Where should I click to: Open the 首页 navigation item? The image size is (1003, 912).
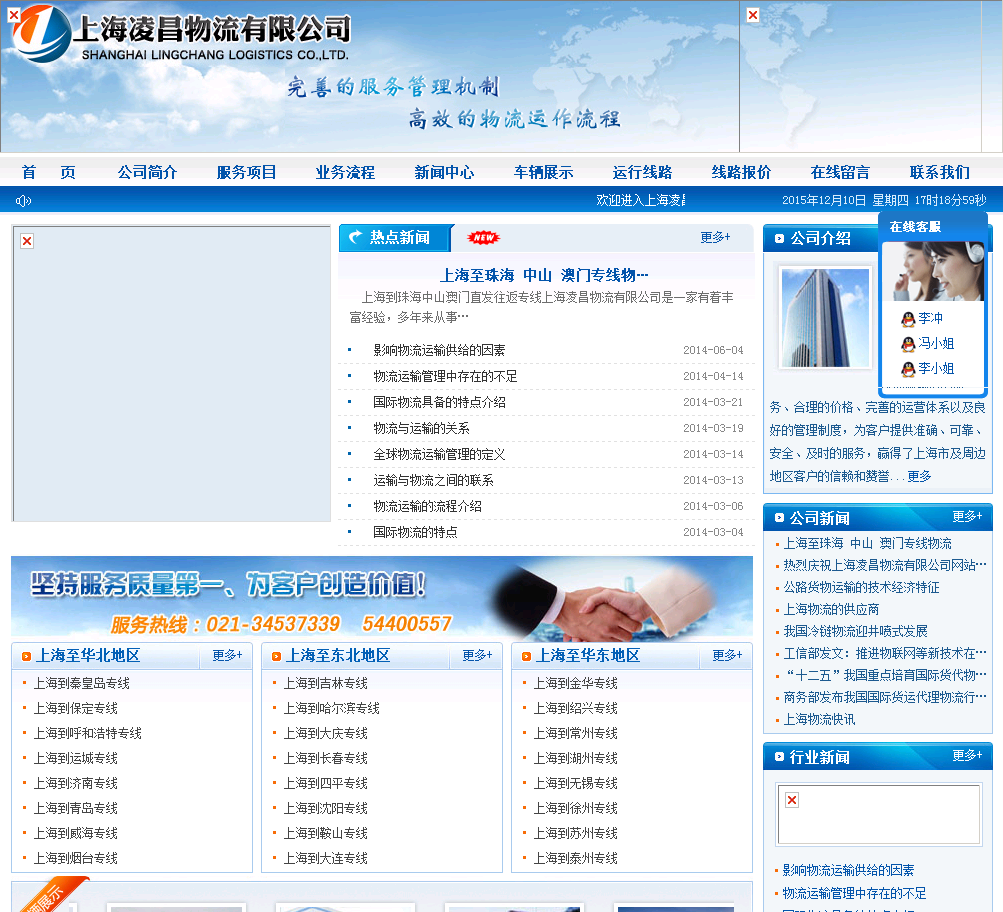point(49,172)
